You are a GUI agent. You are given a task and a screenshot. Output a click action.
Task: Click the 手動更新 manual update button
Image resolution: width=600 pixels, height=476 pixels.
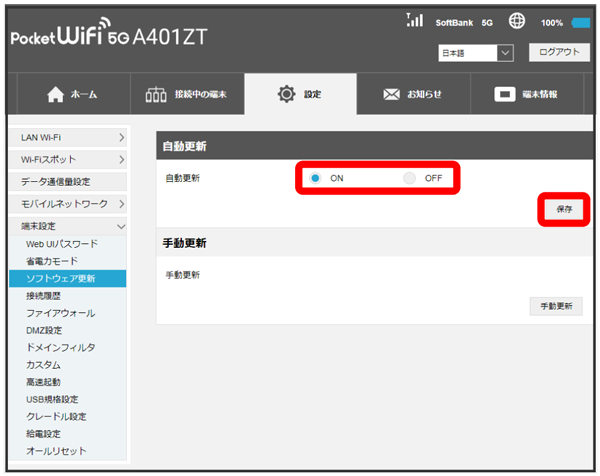[x=555, y=306]
